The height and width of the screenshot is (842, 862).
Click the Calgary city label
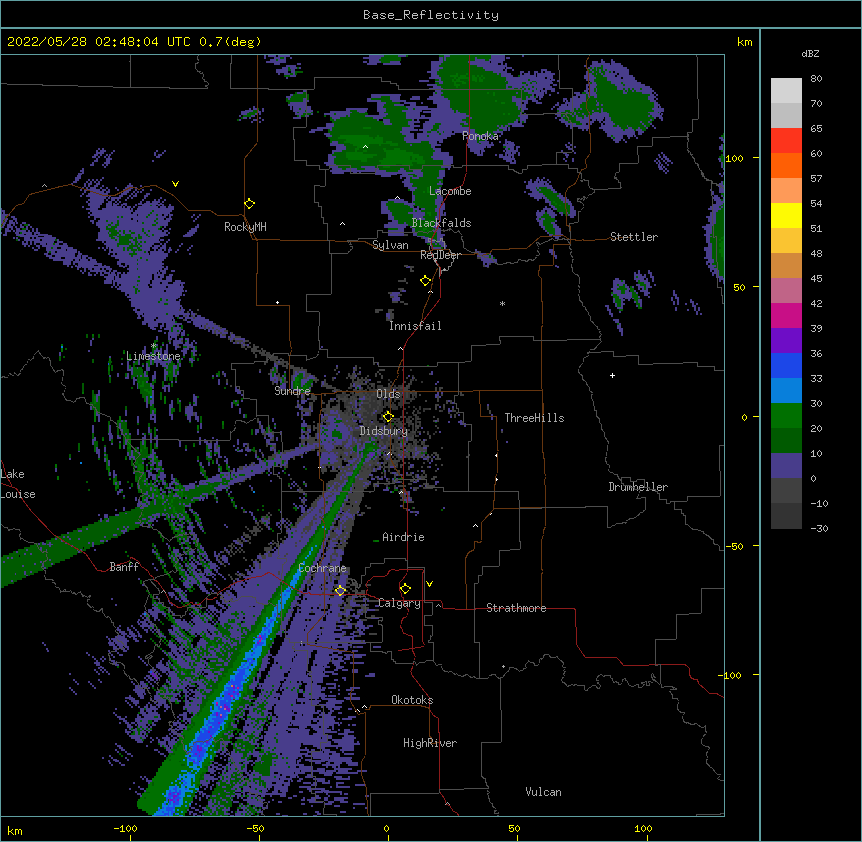[399, 603]
